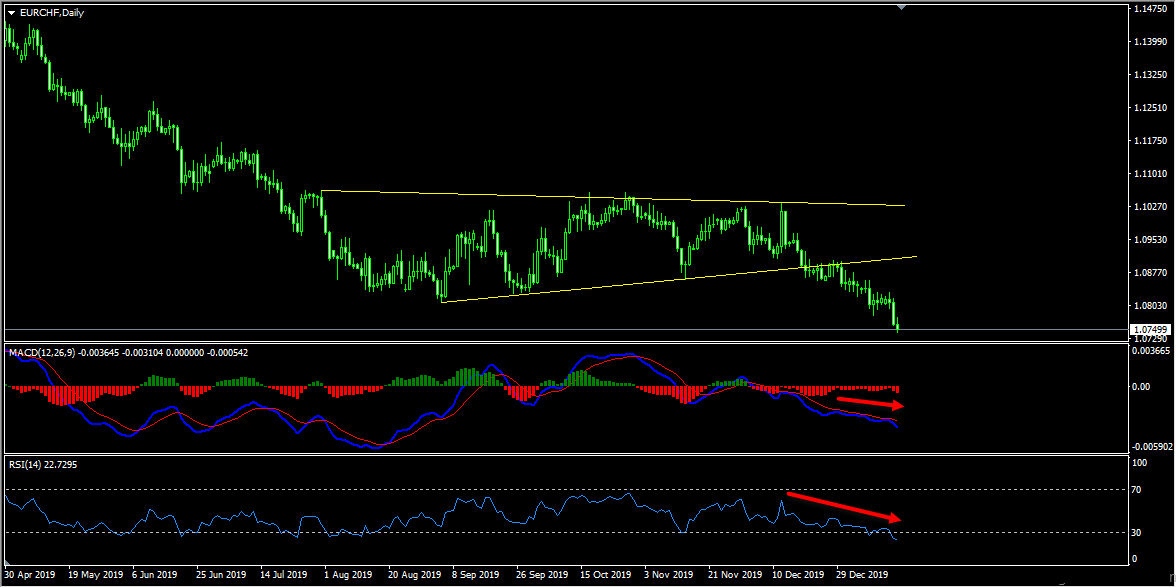The image size is (1176, 588).
Task: Click the 1 Aug 2019 date label
Action: 348,574
